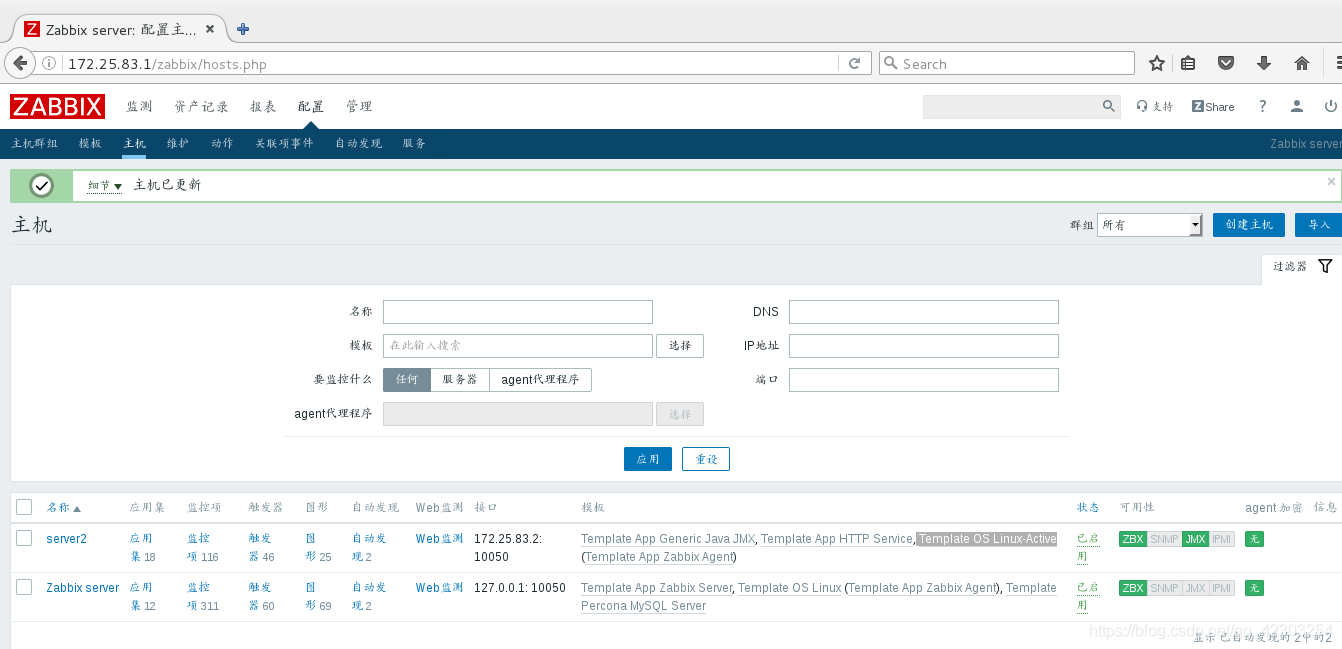This screenshot has width=1342, height=649.
Task: Click the 导入 button
Action: pyautogui.click(x=1318, y=225)
